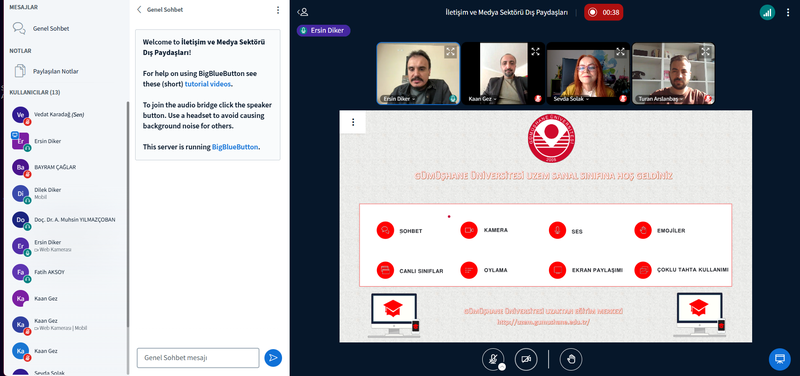
Task: Click the Di avatar of Dilek Diker
Action: pos(20,193)
